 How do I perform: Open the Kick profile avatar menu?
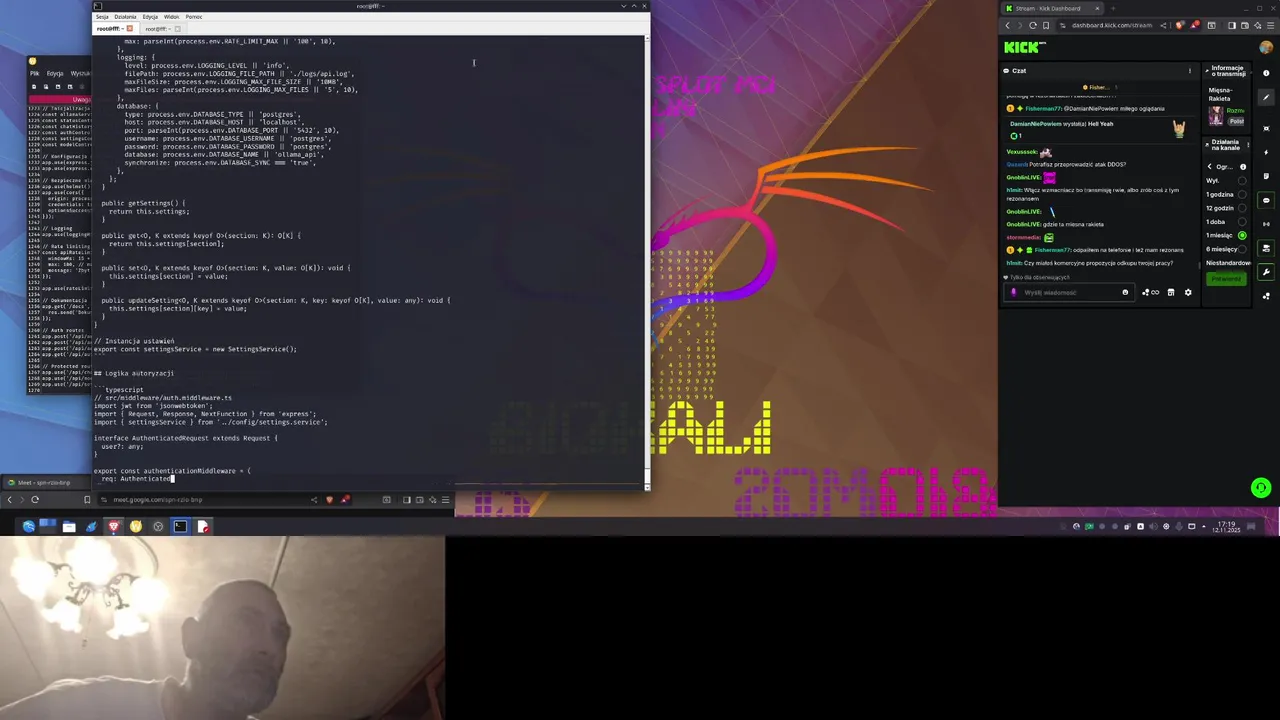[1266, 47]
